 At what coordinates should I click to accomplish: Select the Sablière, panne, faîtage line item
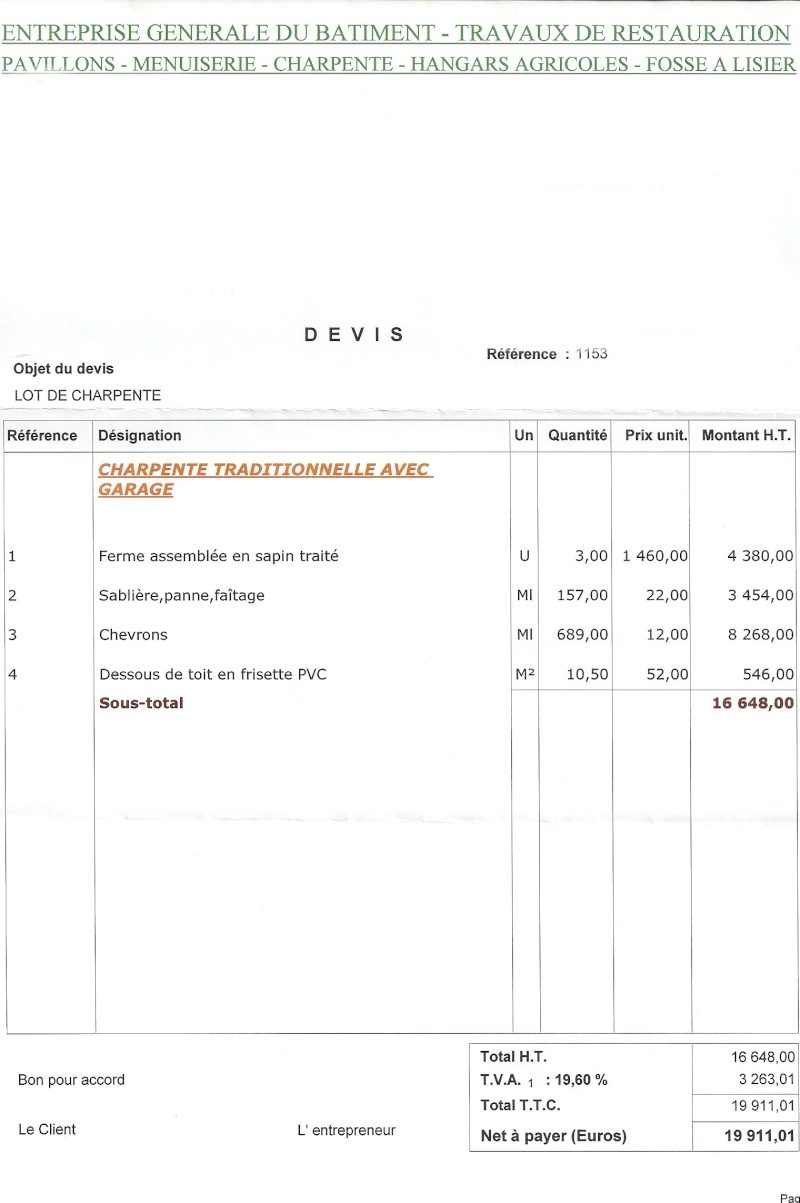[182, 595]
